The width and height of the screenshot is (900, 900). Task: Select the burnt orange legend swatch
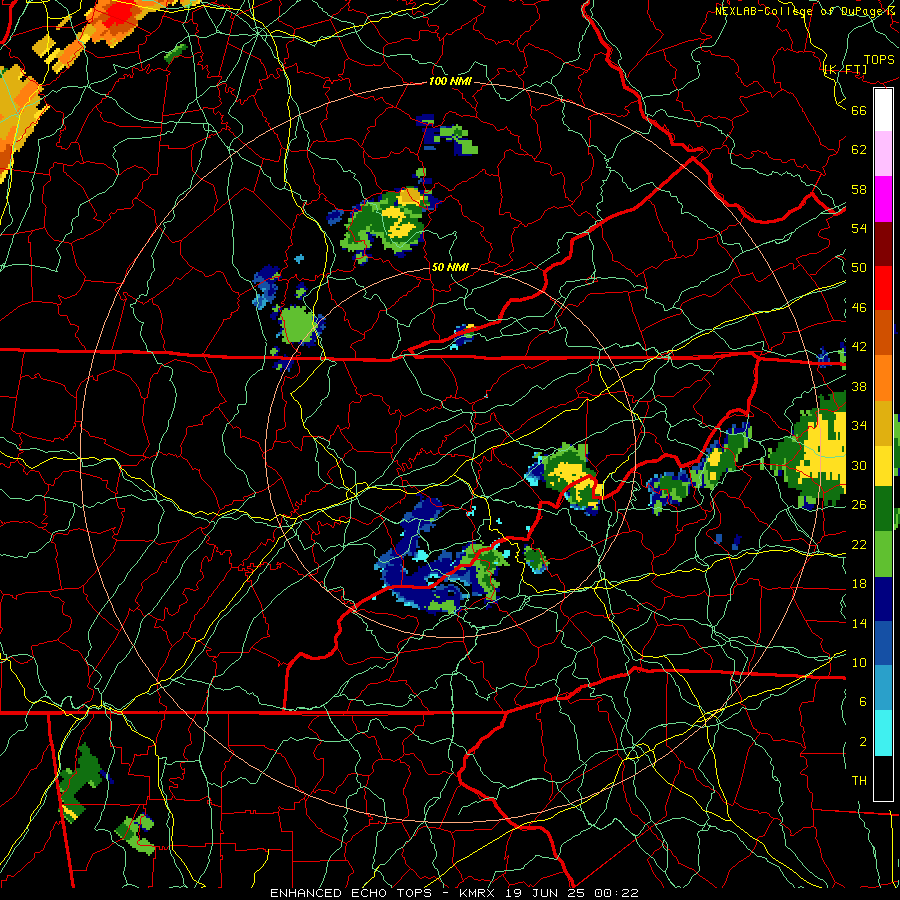(883, 333)
